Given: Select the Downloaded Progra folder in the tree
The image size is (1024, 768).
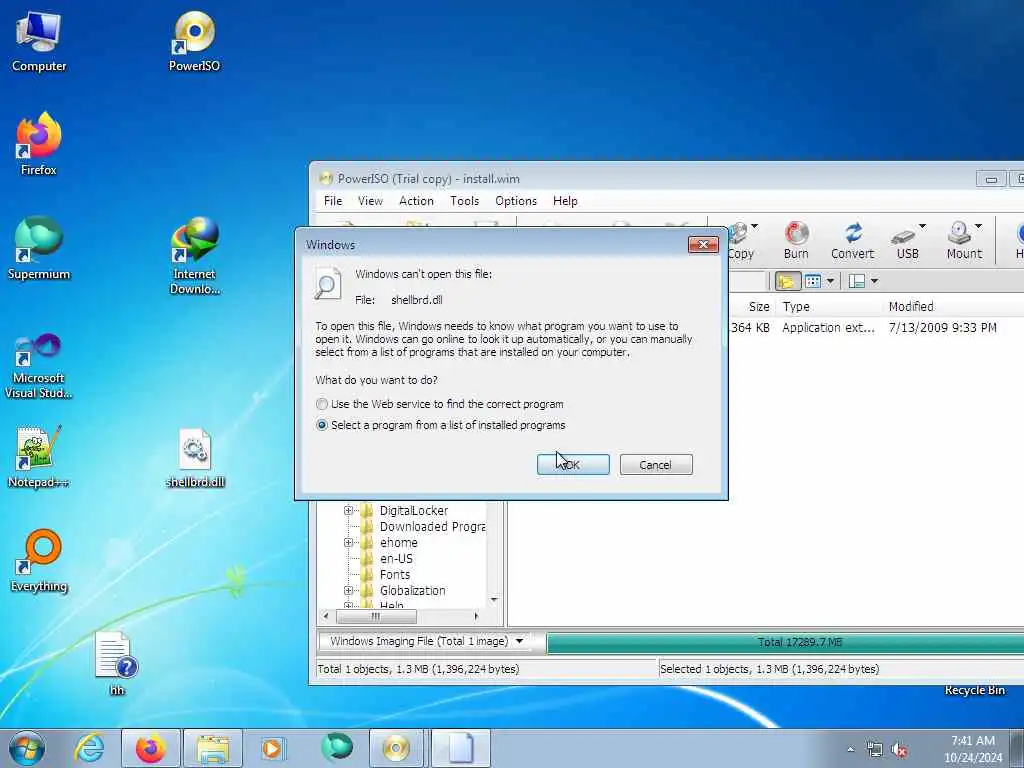Looking at the screenshot, I should [432, 527].
